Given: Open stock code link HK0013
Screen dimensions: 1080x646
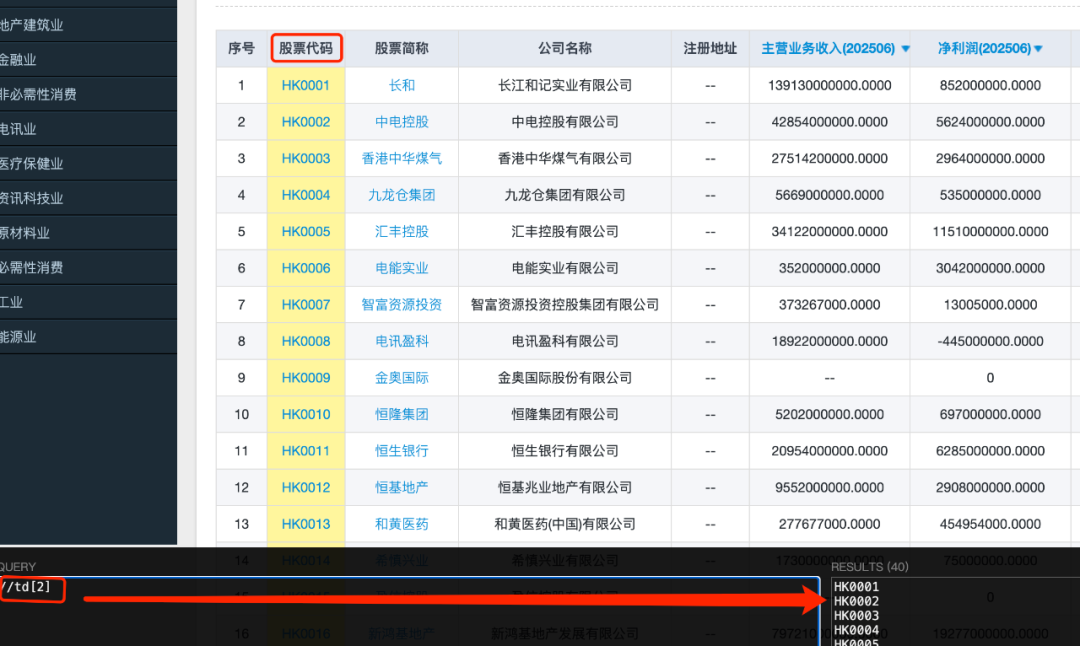Looking at the screenshot, I should click(x=306, y=524).
